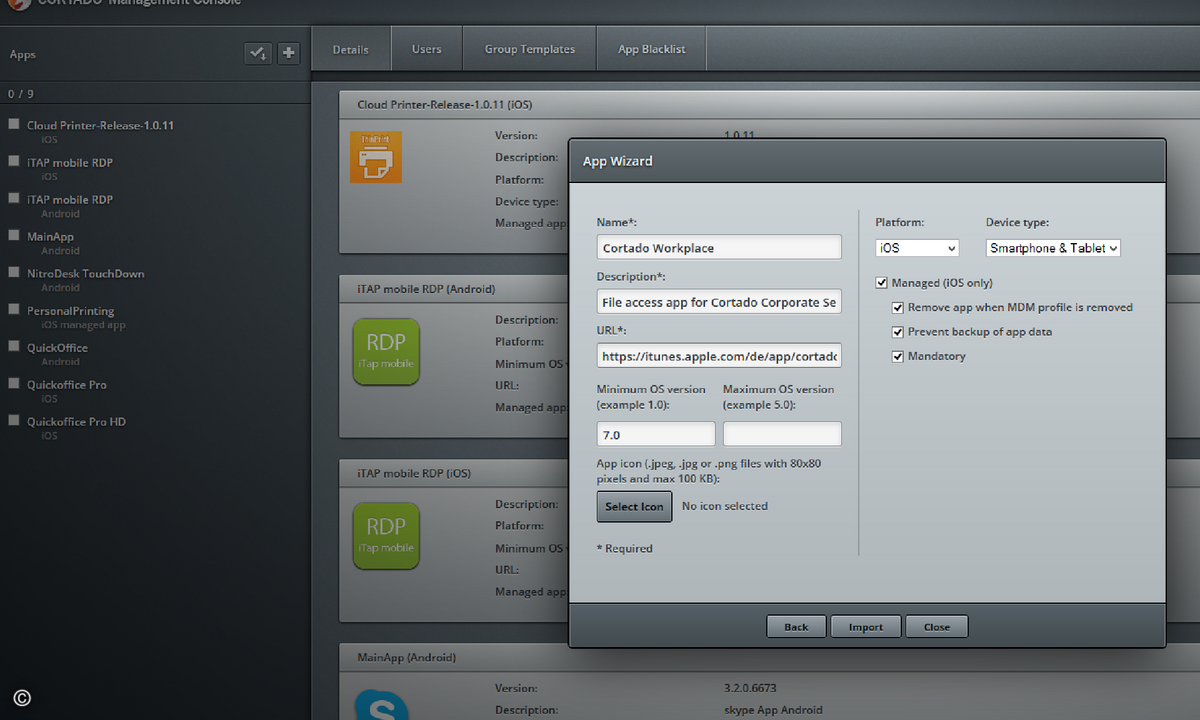1200x720 pixels.
Task: Select Cloud Printer-Release-1.0.11 in Apps list
Action: point(100,125)
